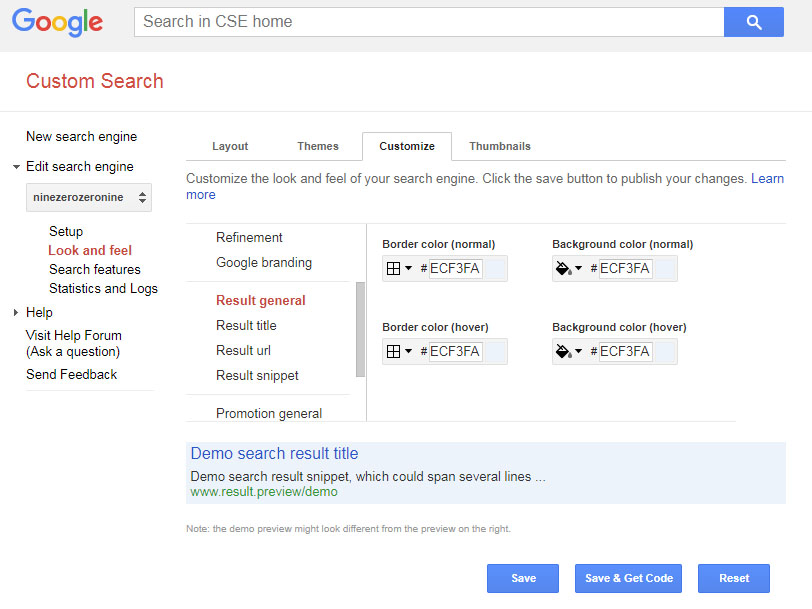Viewport: 812px width, 609px height.
Task: Focus the Search in CSE home field
Action: (429, 22)
